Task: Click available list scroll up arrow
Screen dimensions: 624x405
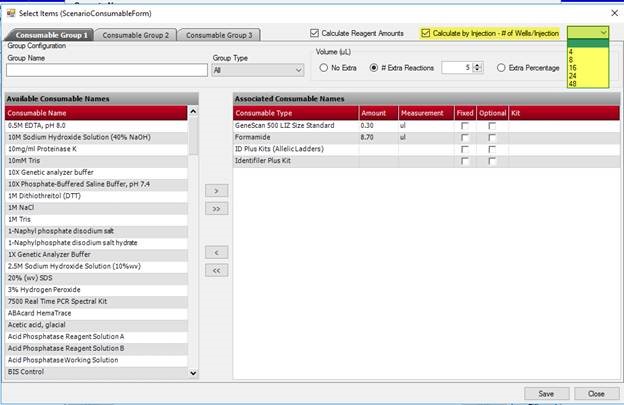Action: tap(193, 112)
